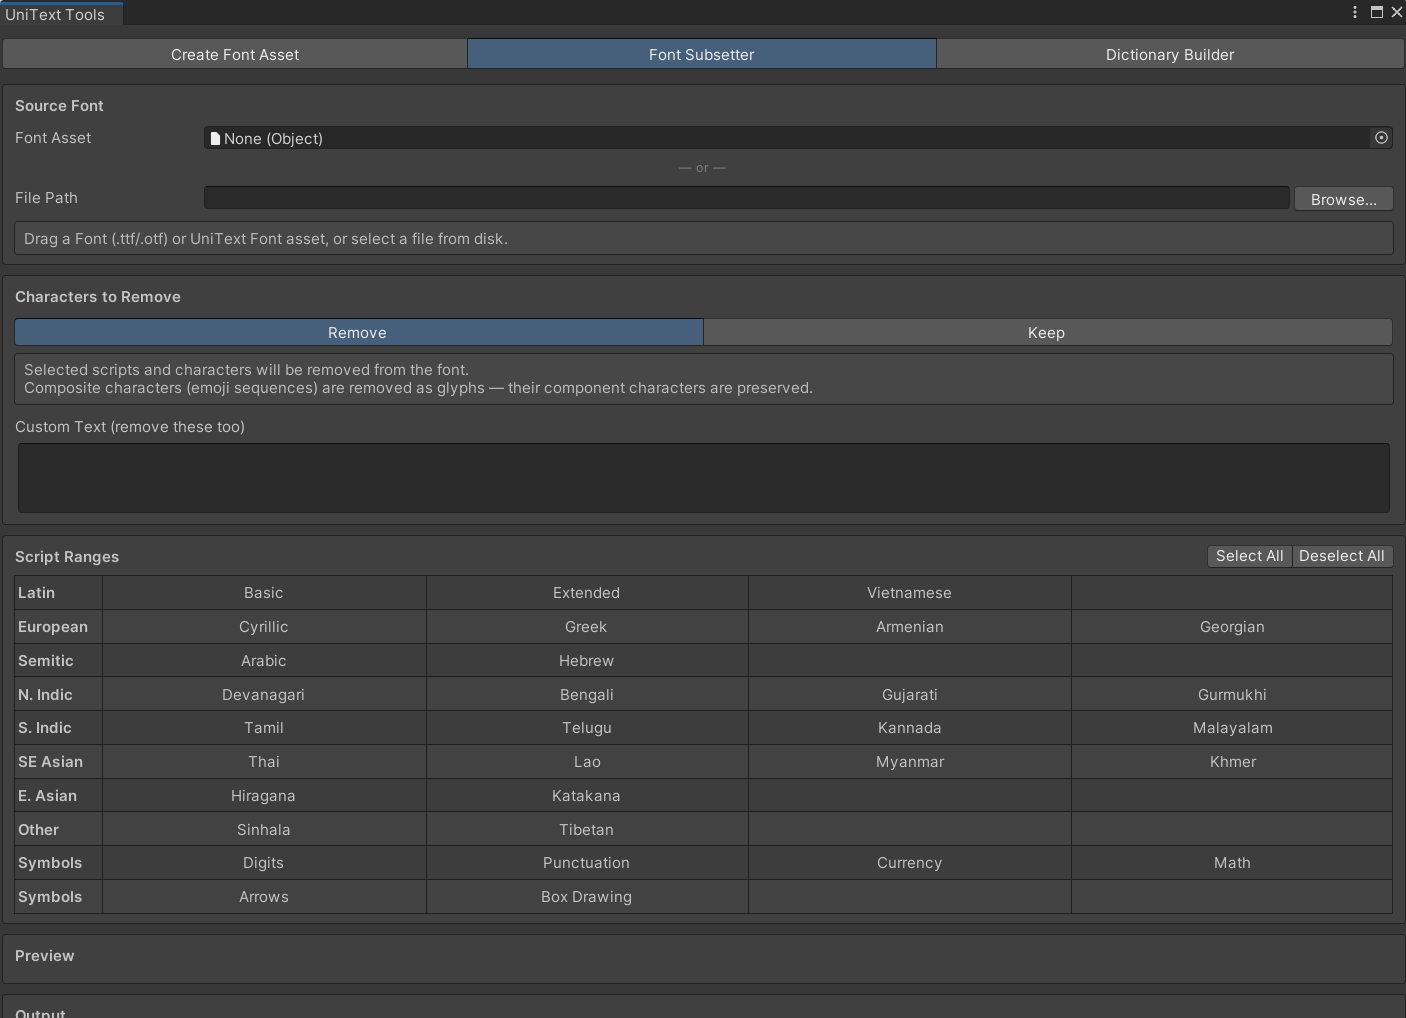Toggle the Math symbol range
This screenshot has height=1018, width=1406.
1232,863
